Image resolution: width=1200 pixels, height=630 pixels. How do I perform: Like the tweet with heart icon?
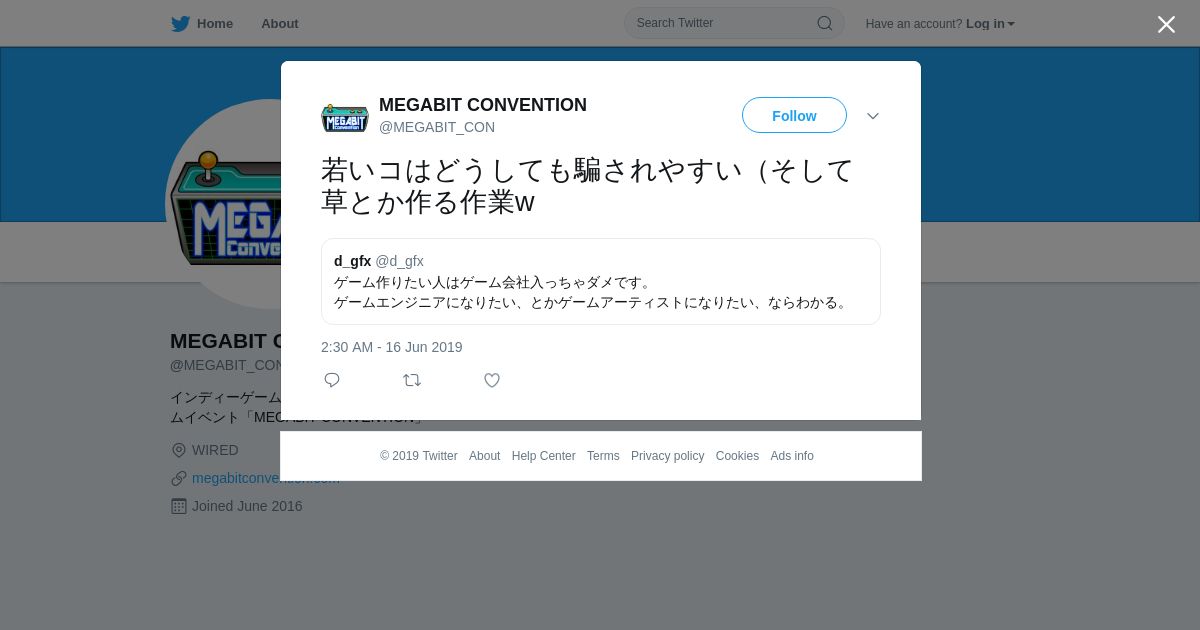click(x=492, y=380)
